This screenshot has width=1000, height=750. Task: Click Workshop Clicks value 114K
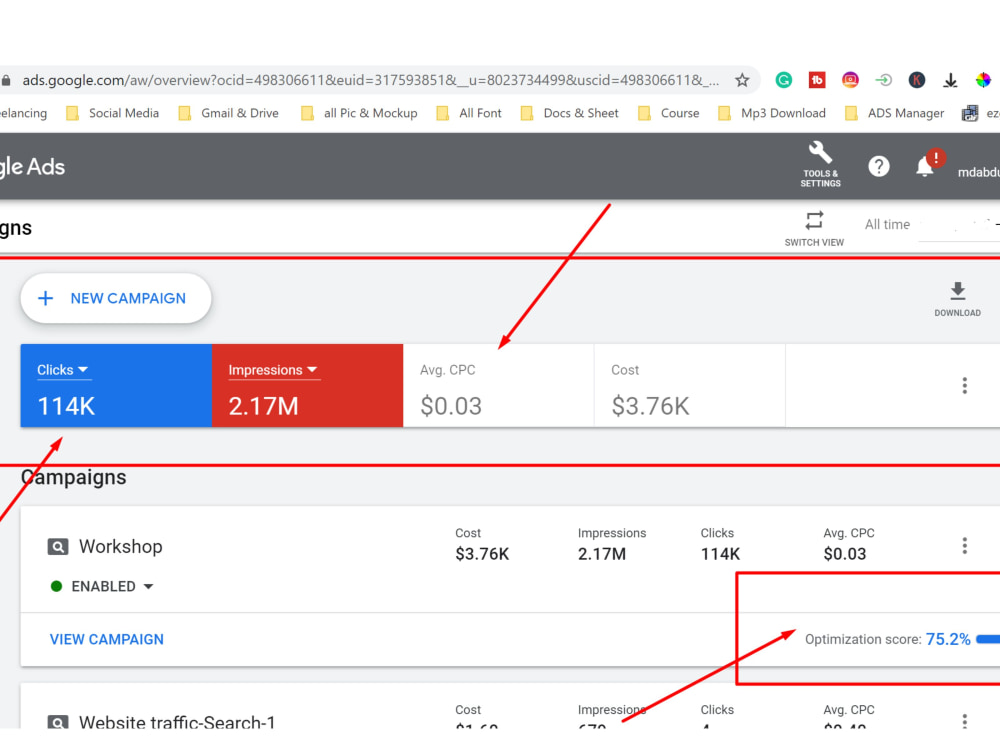tap(720, 554)
